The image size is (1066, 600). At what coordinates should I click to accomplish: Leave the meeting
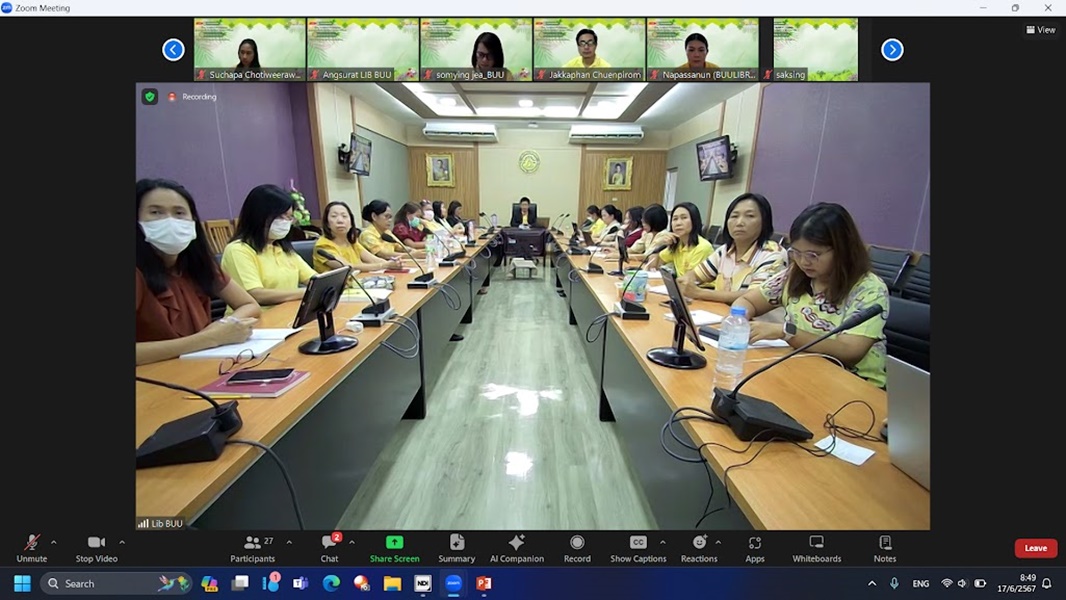[x=1035, y=548]
